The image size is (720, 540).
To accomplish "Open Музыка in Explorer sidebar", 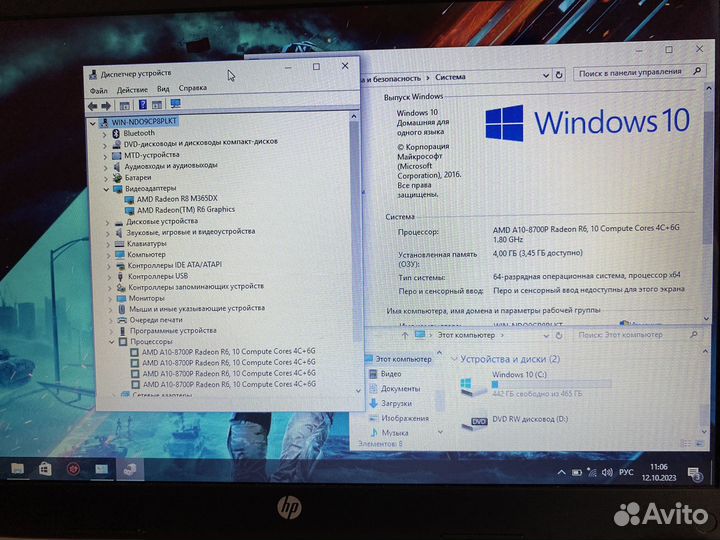I will 395,433.
